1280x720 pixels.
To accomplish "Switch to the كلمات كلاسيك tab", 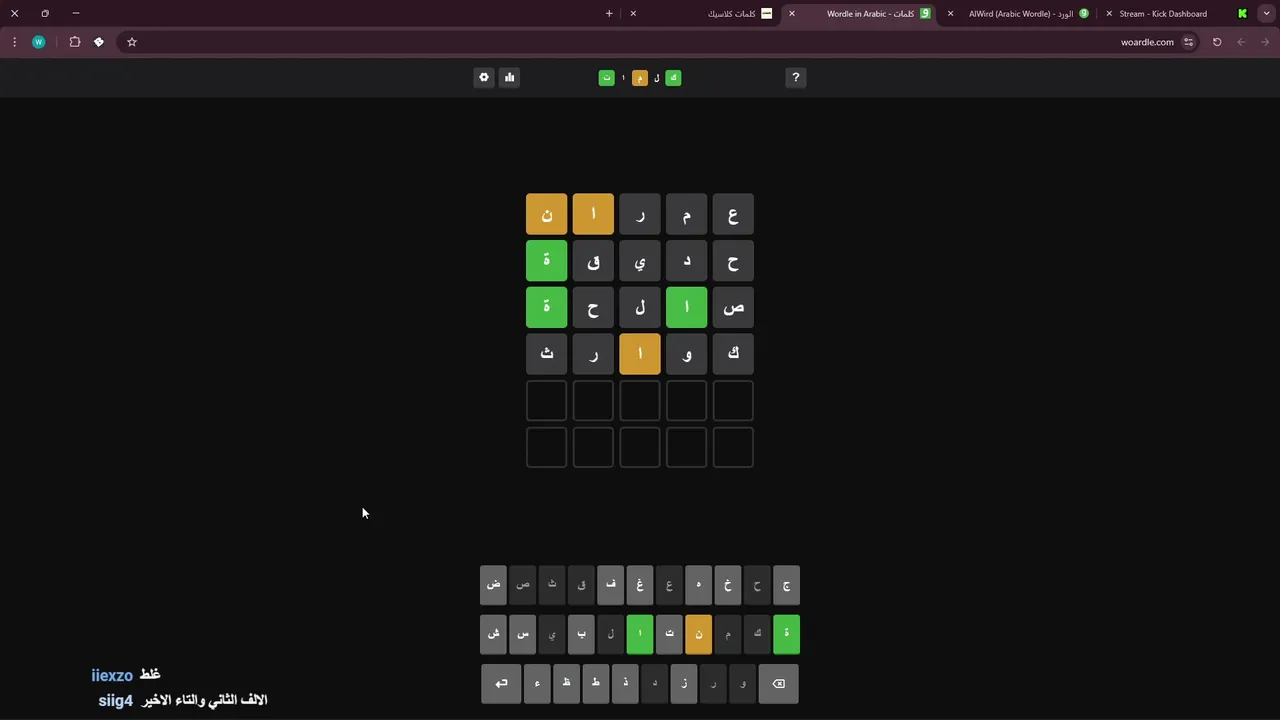I will [702, 14].
